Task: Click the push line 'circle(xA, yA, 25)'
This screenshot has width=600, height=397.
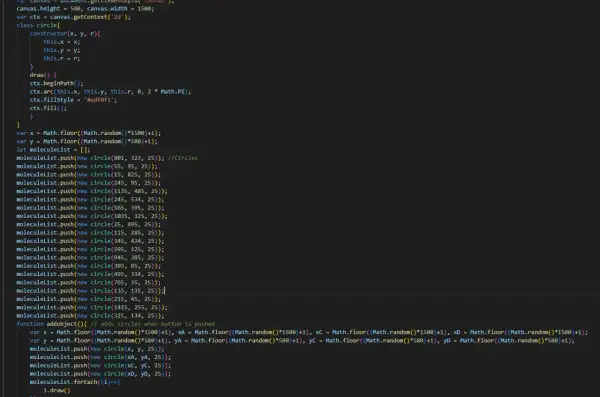Action: click(x=100, y=358)
